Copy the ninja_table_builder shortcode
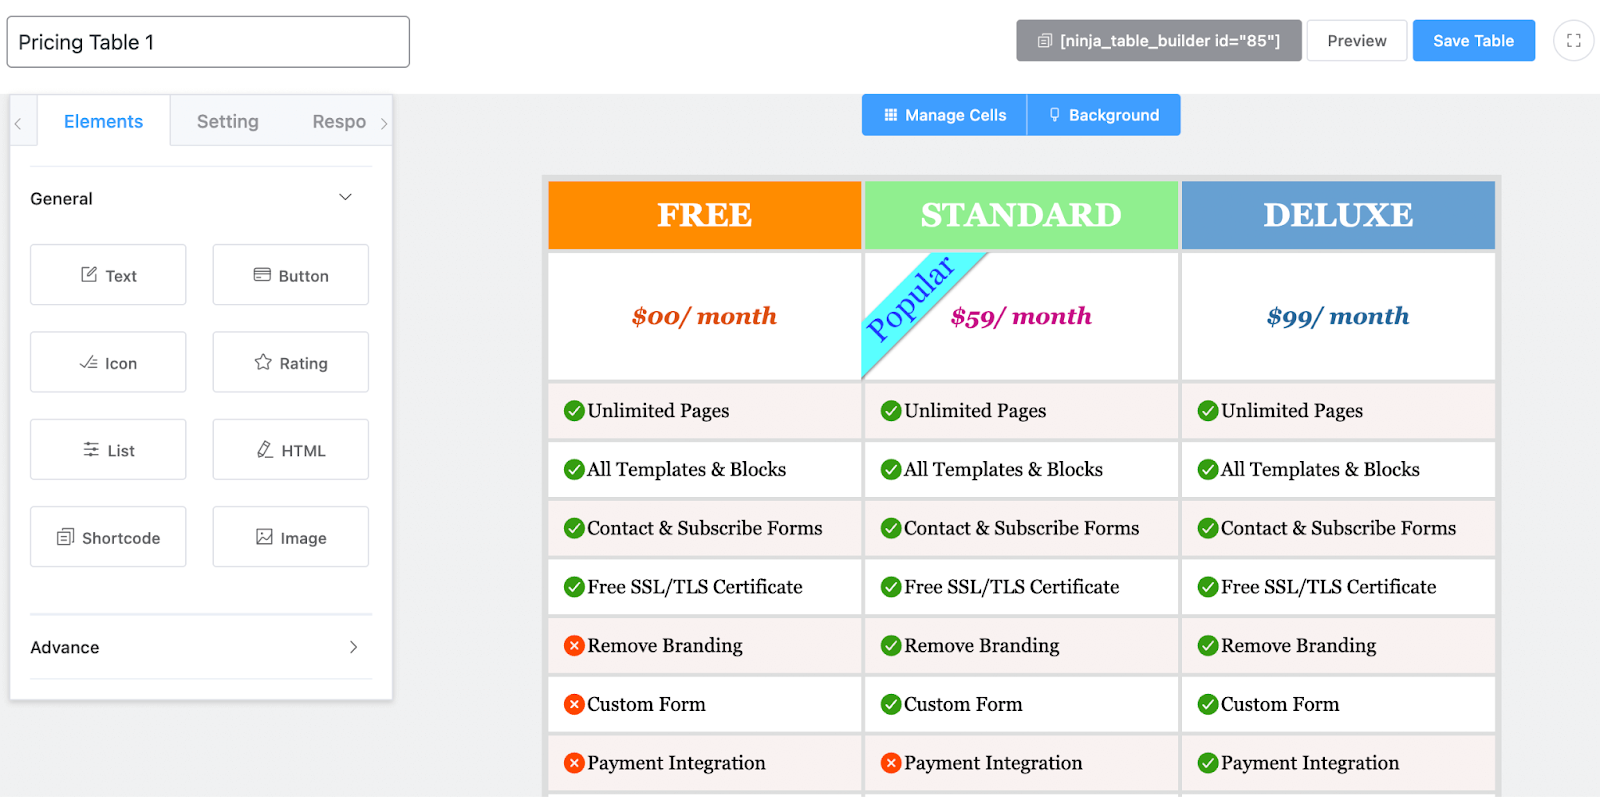The image size is (1600, 797). 1159,41
